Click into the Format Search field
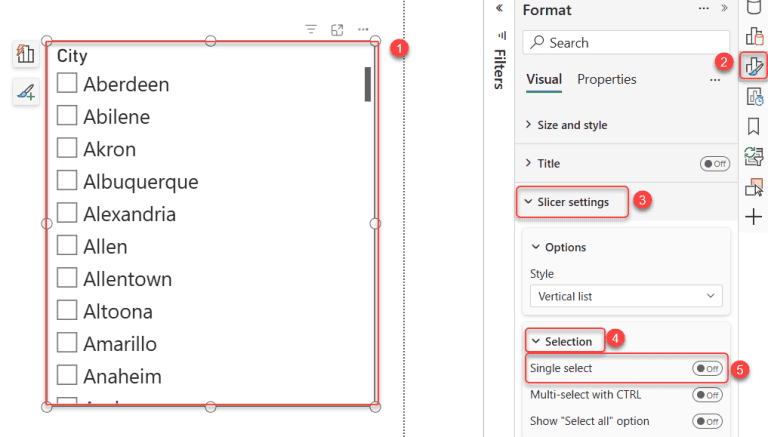 click(x=626, y=43)
